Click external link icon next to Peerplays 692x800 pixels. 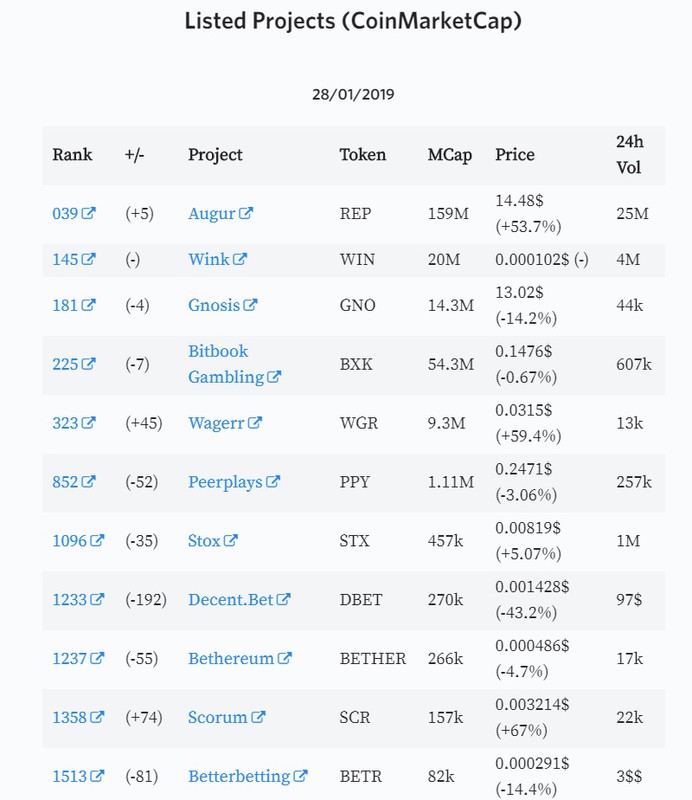coord(273,482)
